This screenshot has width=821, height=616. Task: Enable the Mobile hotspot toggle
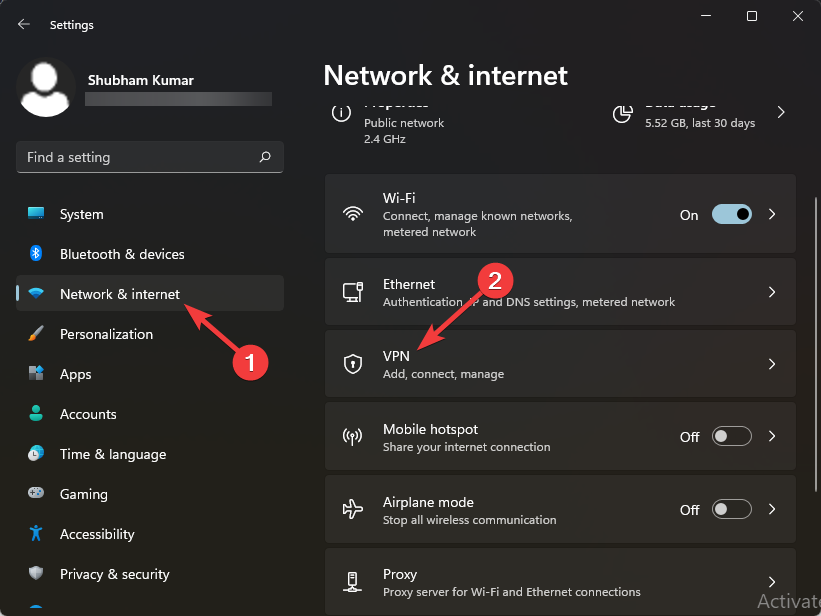tap(731, 437)
